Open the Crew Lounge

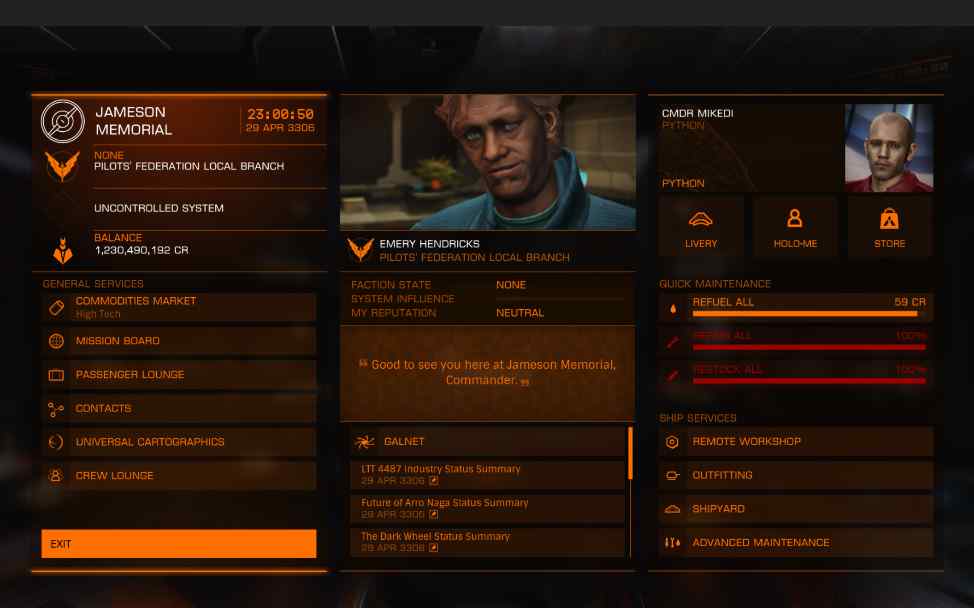tap(179, 475)
